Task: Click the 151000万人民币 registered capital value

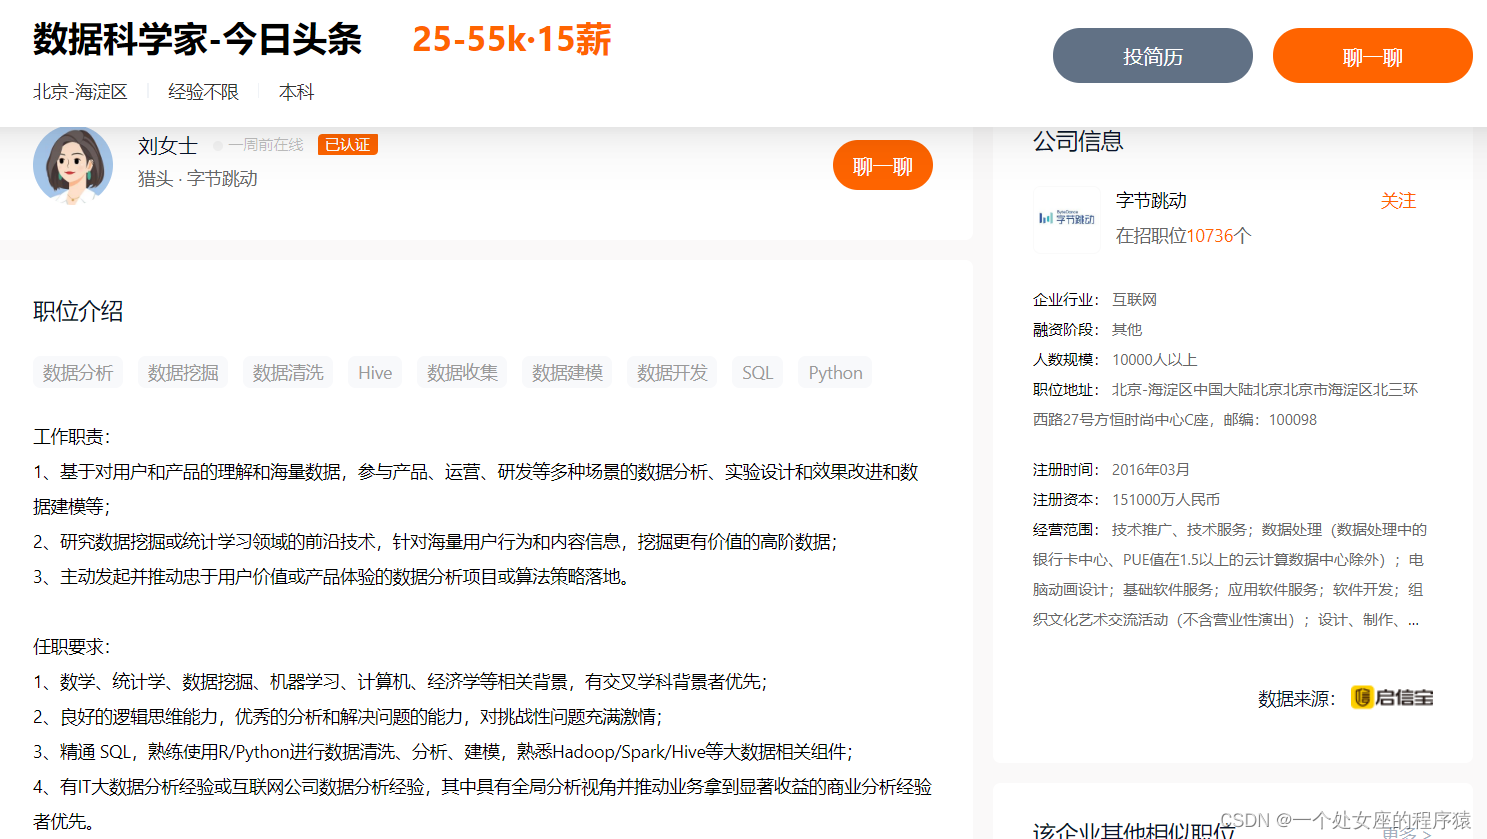Action: 1166,499
